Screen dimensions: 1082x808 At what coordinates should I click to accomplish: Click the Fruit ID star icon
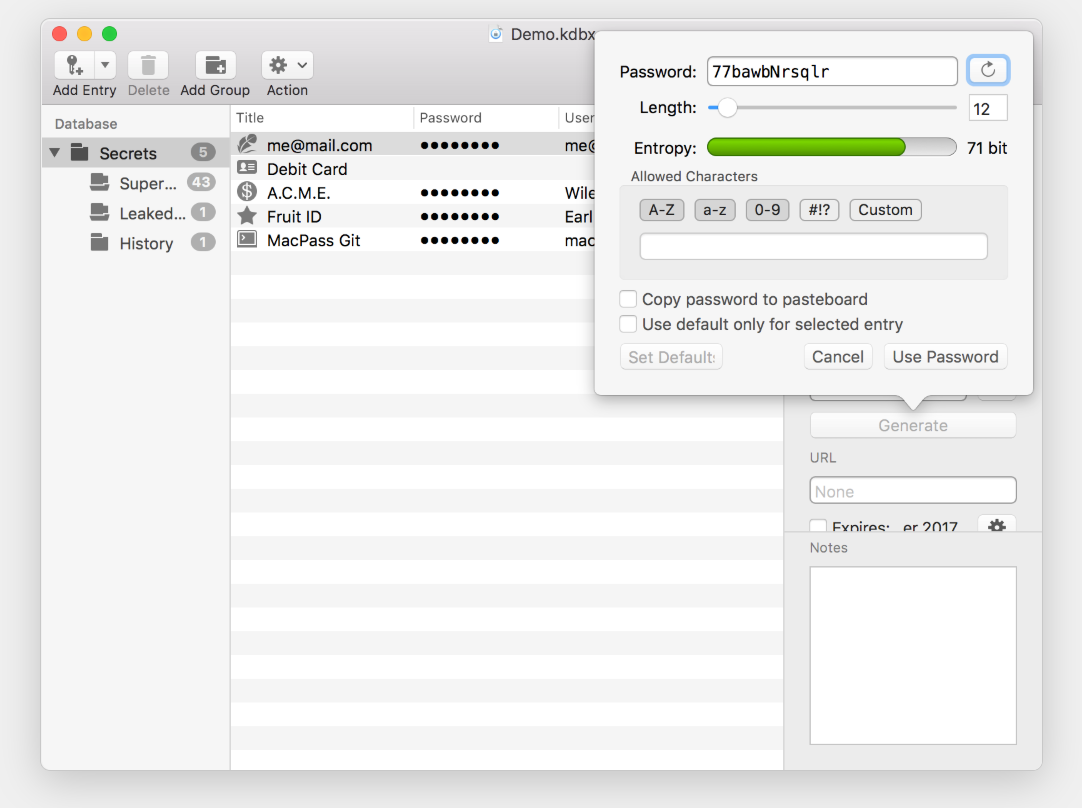pyautogui.click(x=247, y=216)
